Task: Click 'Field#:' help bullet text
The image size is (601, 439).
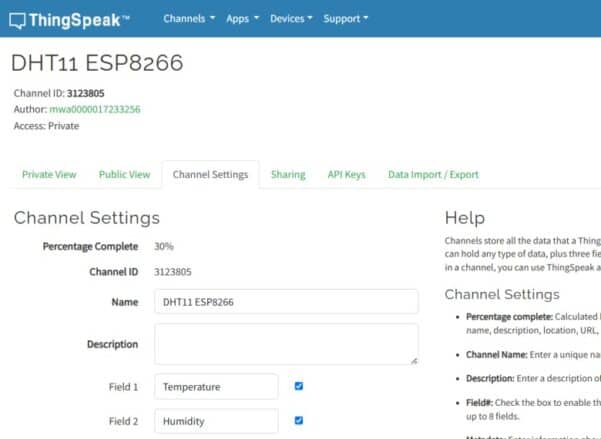Action: [x=479, y=403]
